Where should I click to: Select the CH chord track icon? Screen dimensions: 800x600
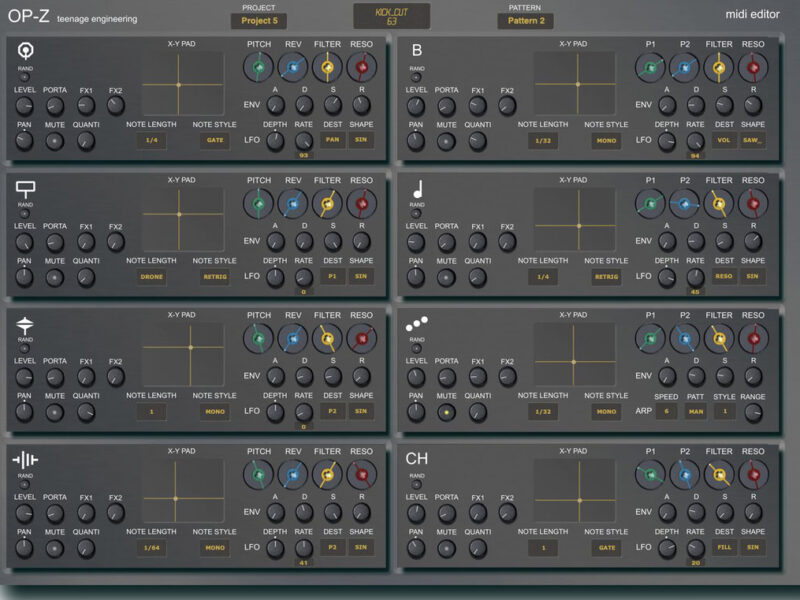point(419,459)
